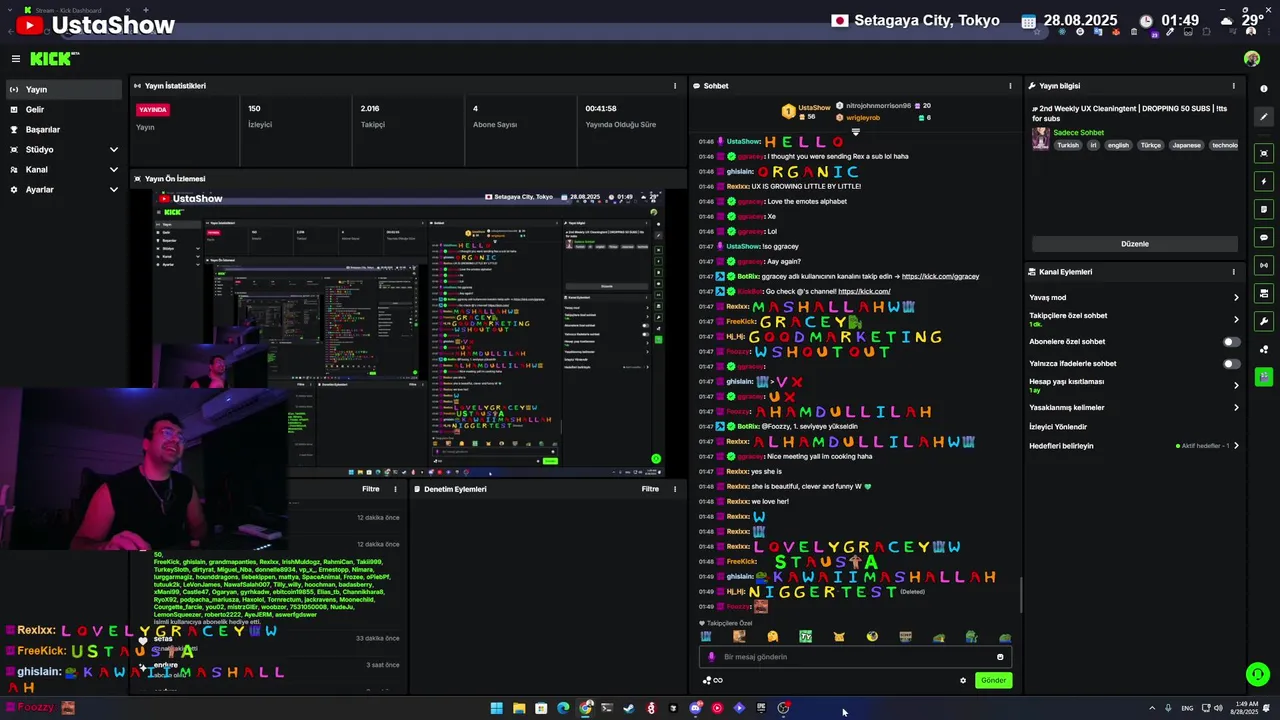1280x720 pixels.
Task: Open the volume control in system tray
Action: (x=1218, y=708)
